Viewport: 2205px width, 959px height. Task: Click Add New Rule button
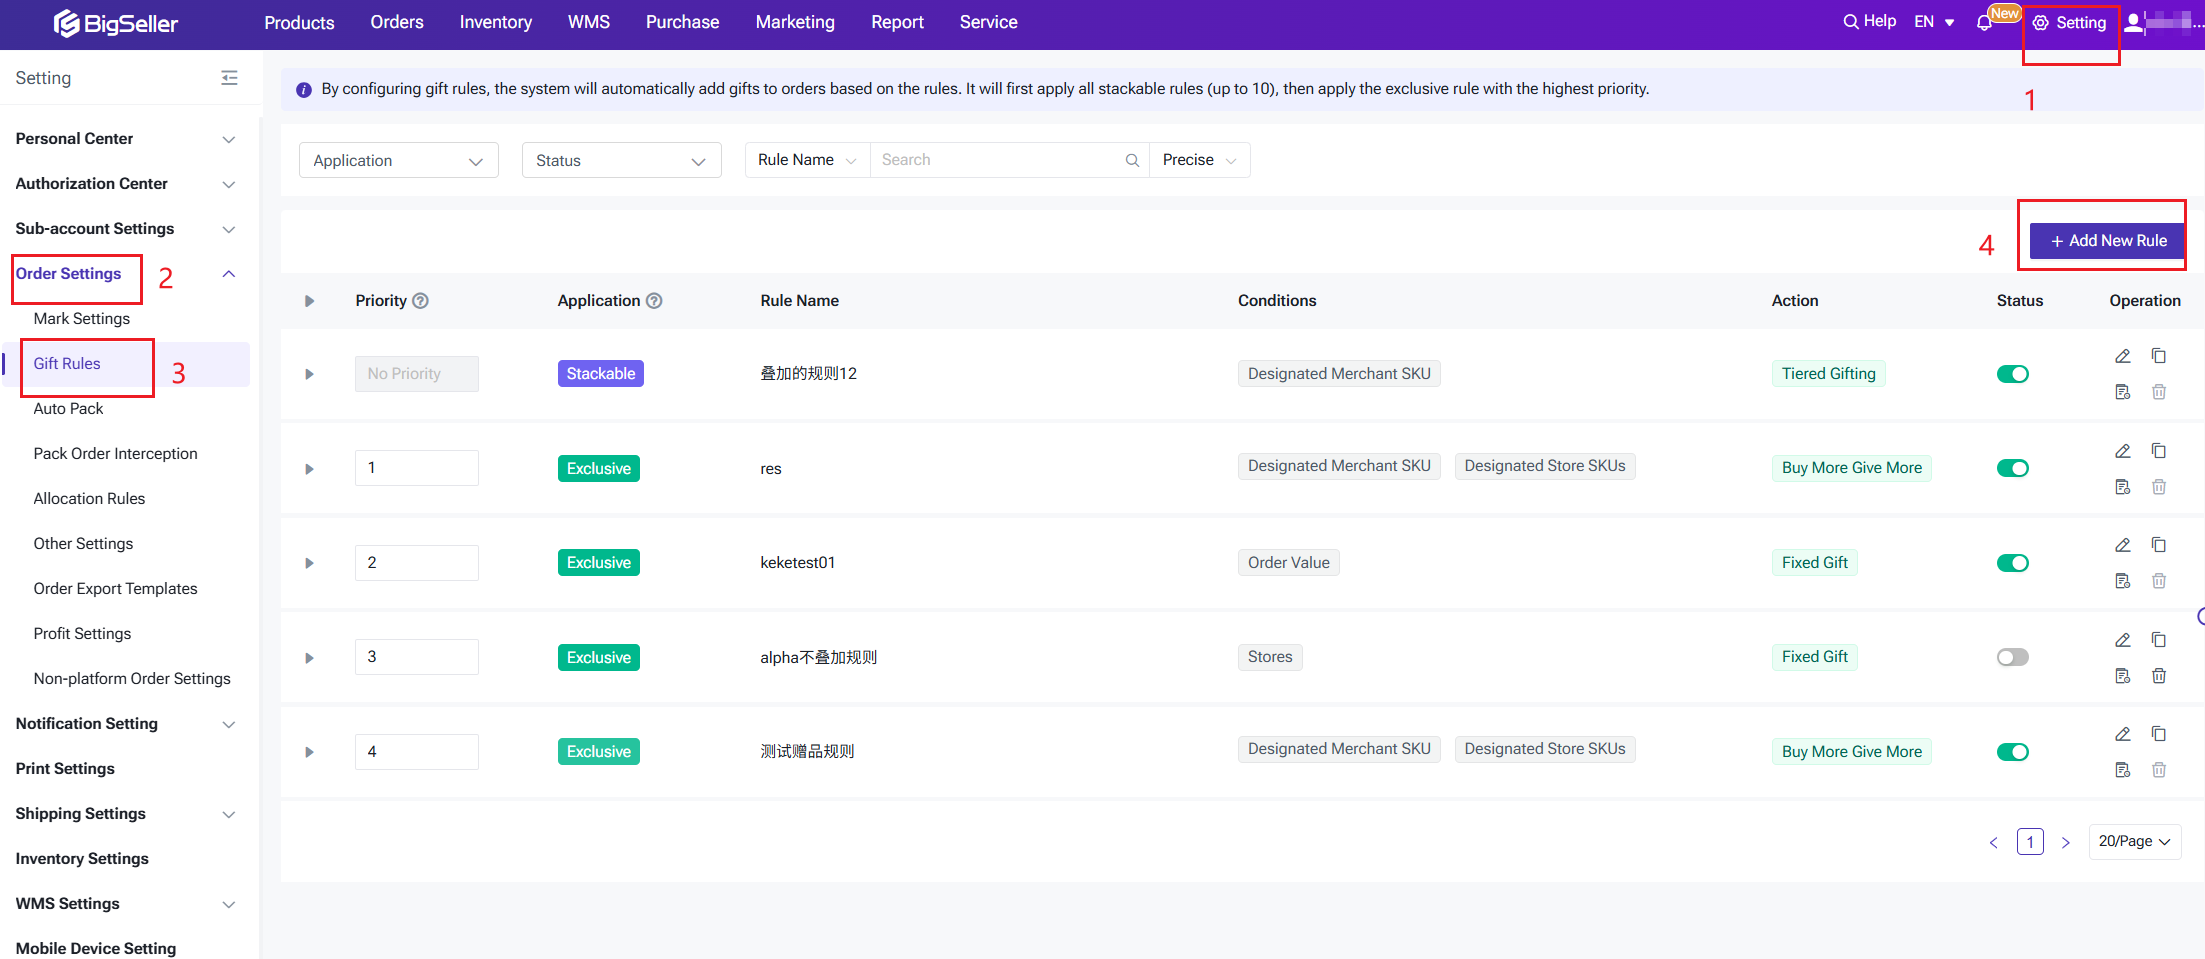coord(2108,241)
